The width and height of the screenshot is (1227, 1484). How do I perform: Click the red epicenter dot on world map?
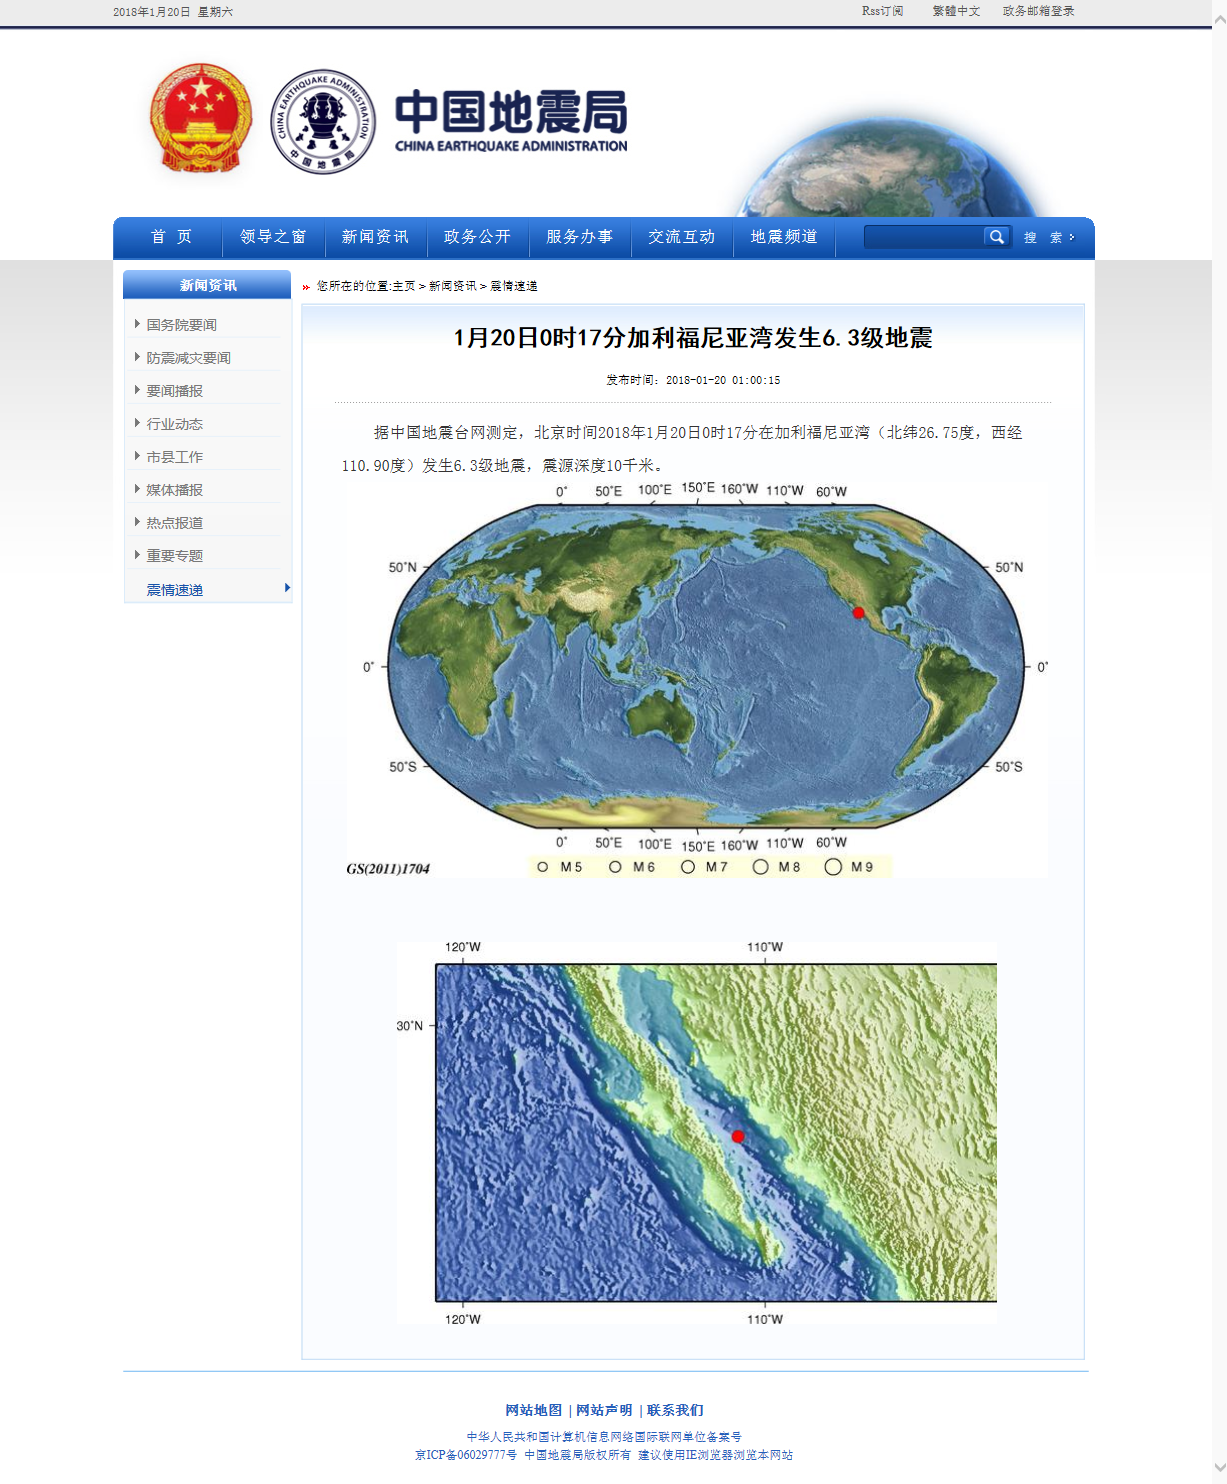click(858, 612)
